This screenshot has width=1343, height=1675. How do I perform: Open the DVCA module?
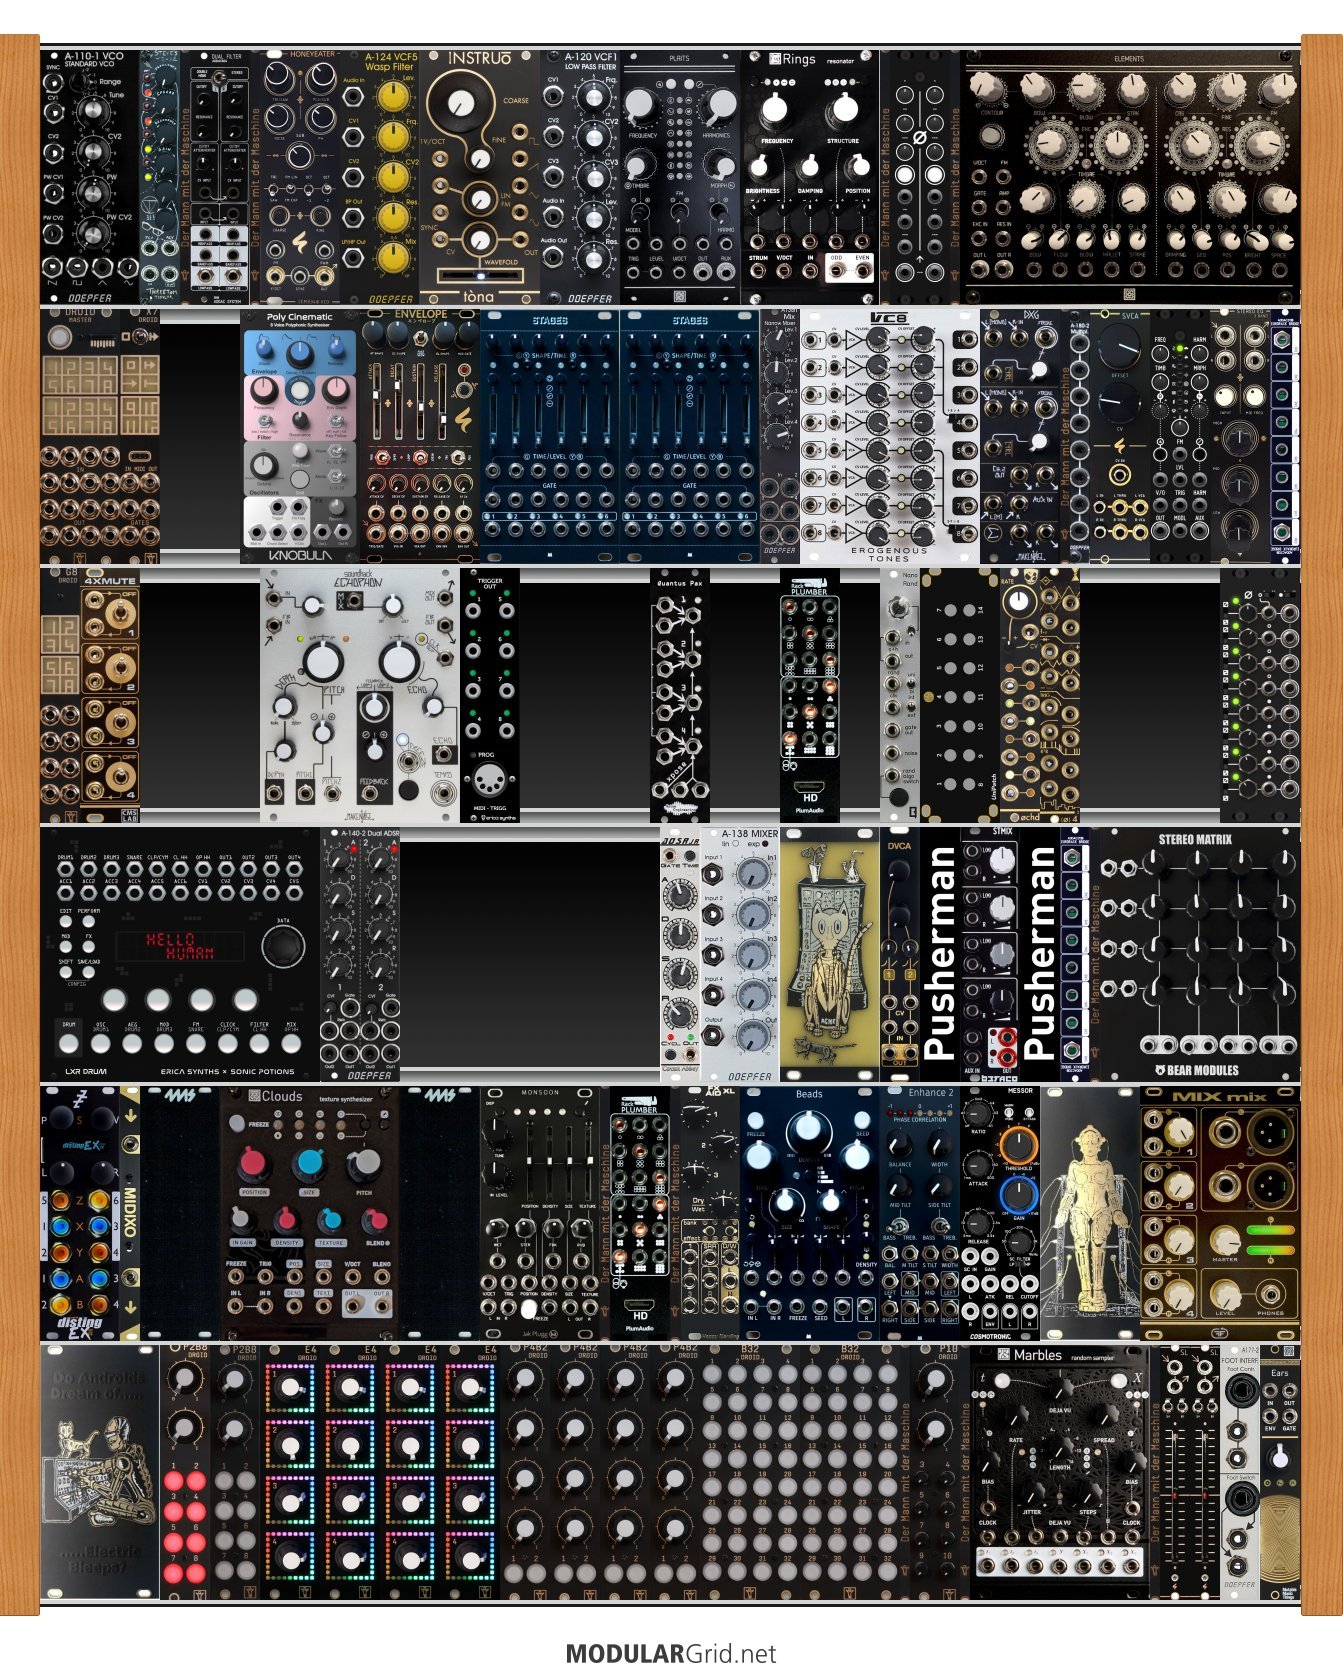click(x=900, y=954)
